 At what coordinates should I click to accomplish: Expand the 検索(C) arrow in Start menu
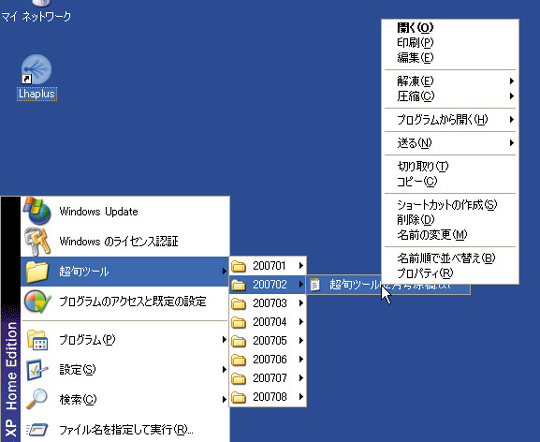coord(224,399)
